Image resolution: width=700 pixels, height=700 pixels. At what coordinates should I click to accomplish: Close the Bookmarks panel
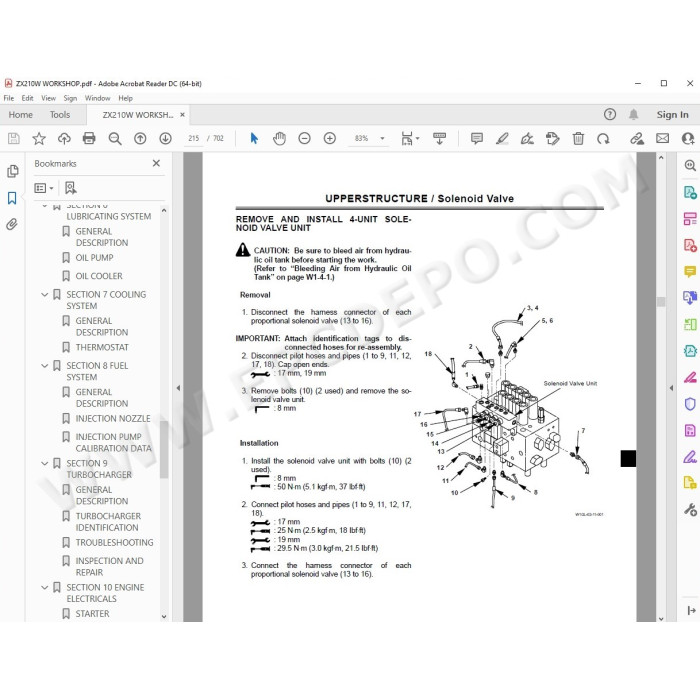coord(156,163)
